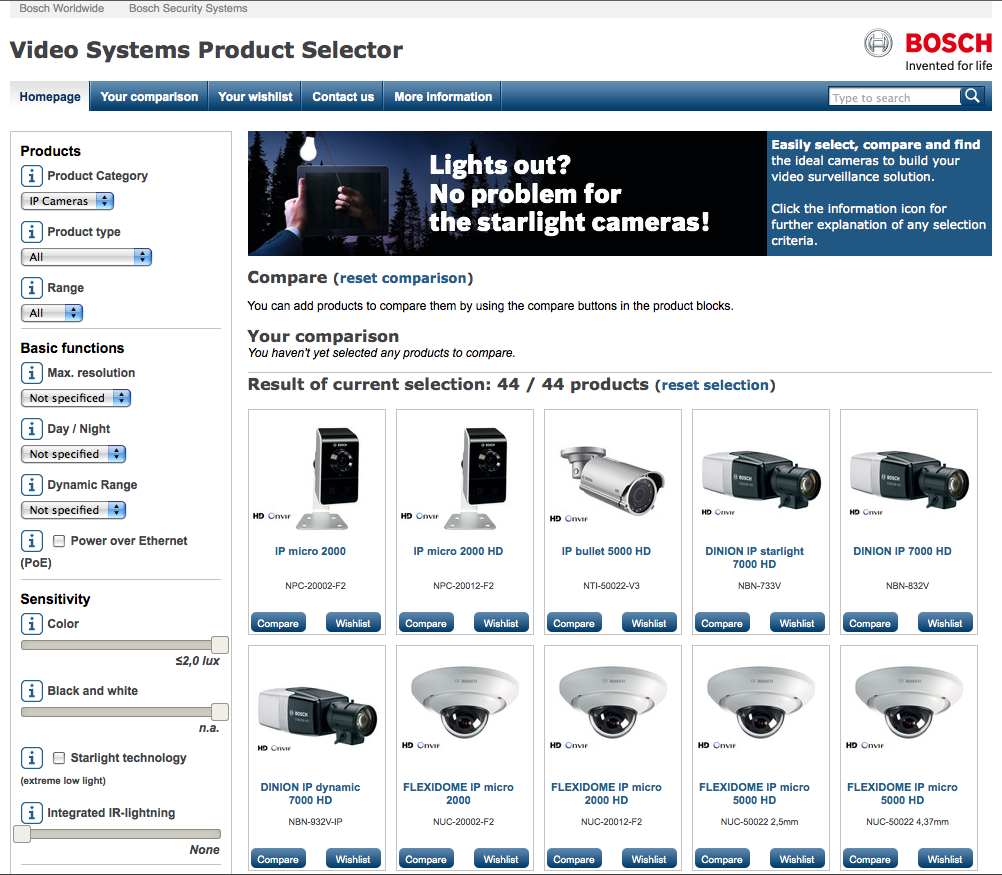Click the Black and white slider handle
The image size is (1002, 875).
(220, 712)
